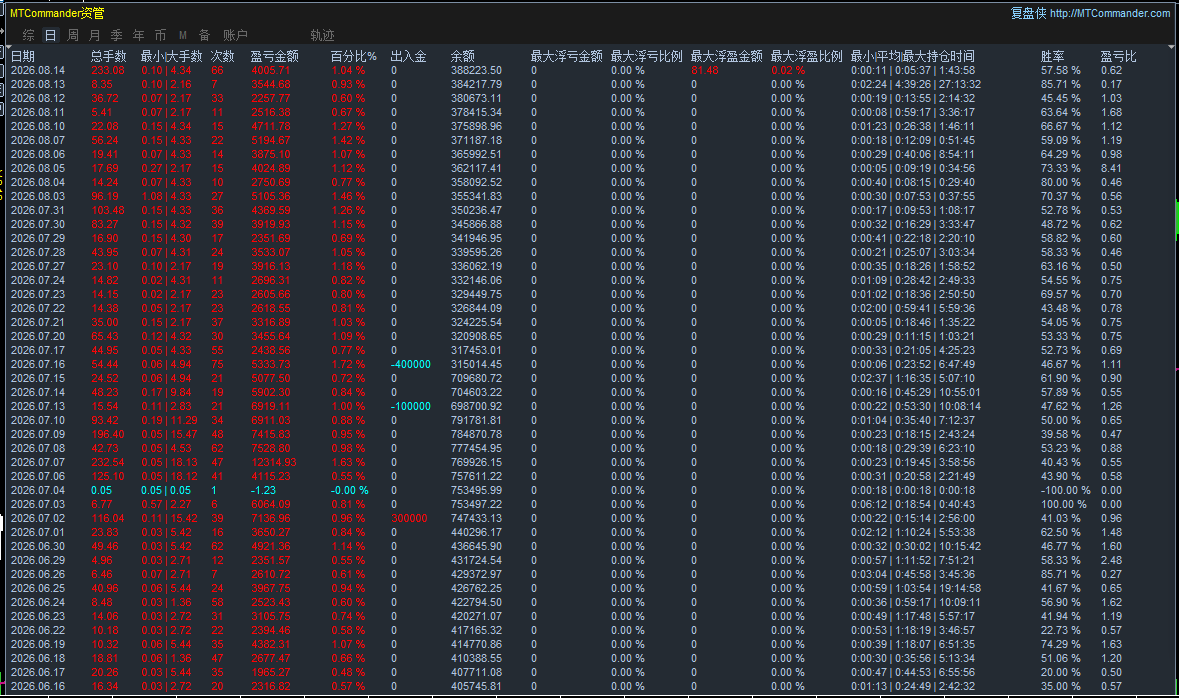Open the http://MTCommander.com link
The height and width of the screenshot is (698, 1179).
pos(1110,13)
